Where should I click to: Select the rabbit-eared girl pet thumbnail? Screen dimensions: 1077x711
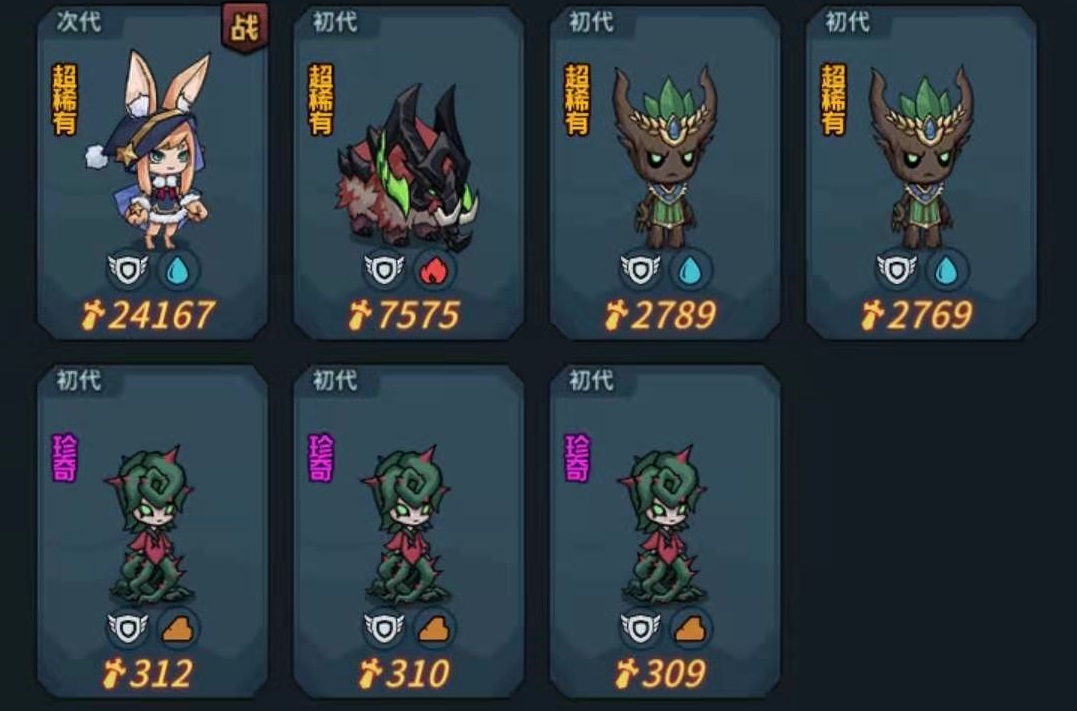tap(152, 172)
